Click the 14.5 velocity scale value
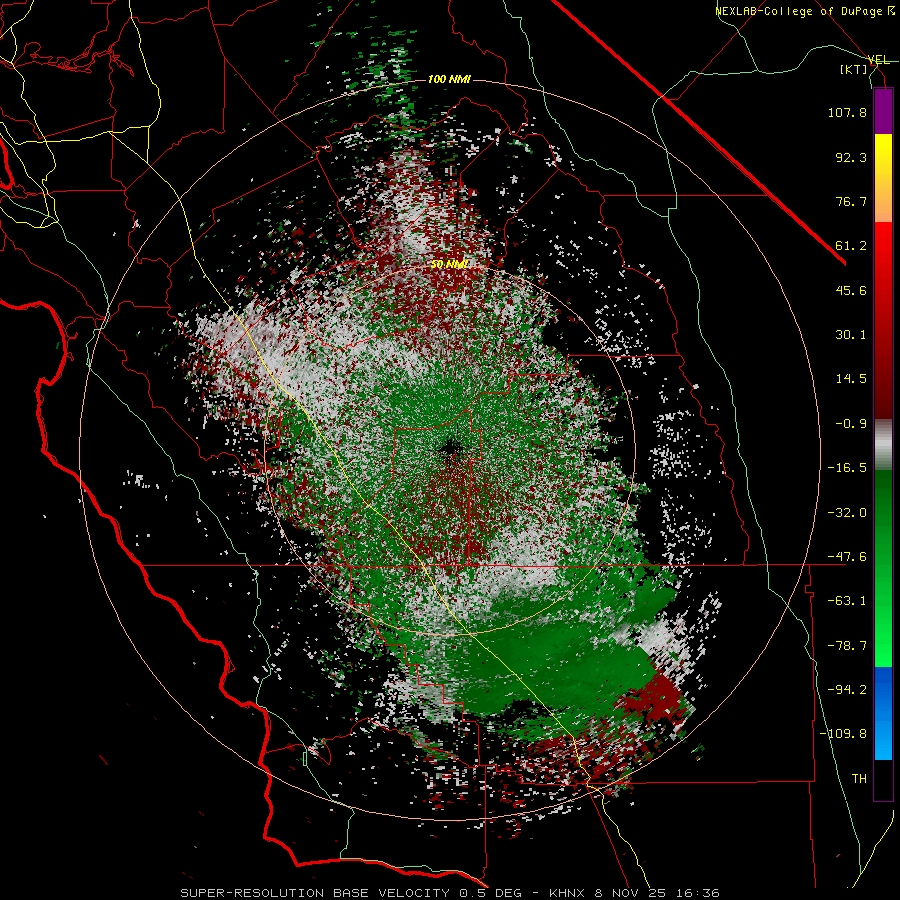900x900 pixels. coord(851,379)
